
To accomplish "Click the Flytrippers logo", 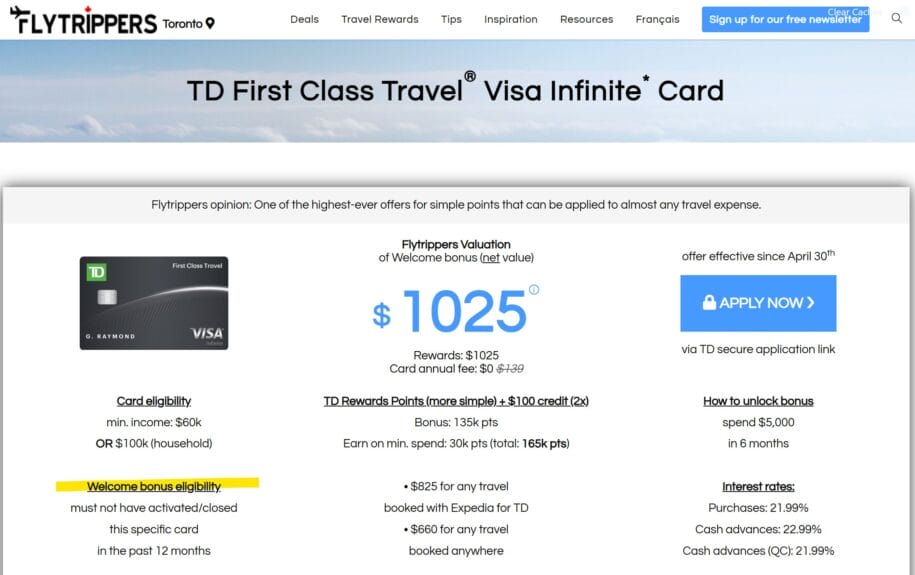I will click(x=84, y=20).
